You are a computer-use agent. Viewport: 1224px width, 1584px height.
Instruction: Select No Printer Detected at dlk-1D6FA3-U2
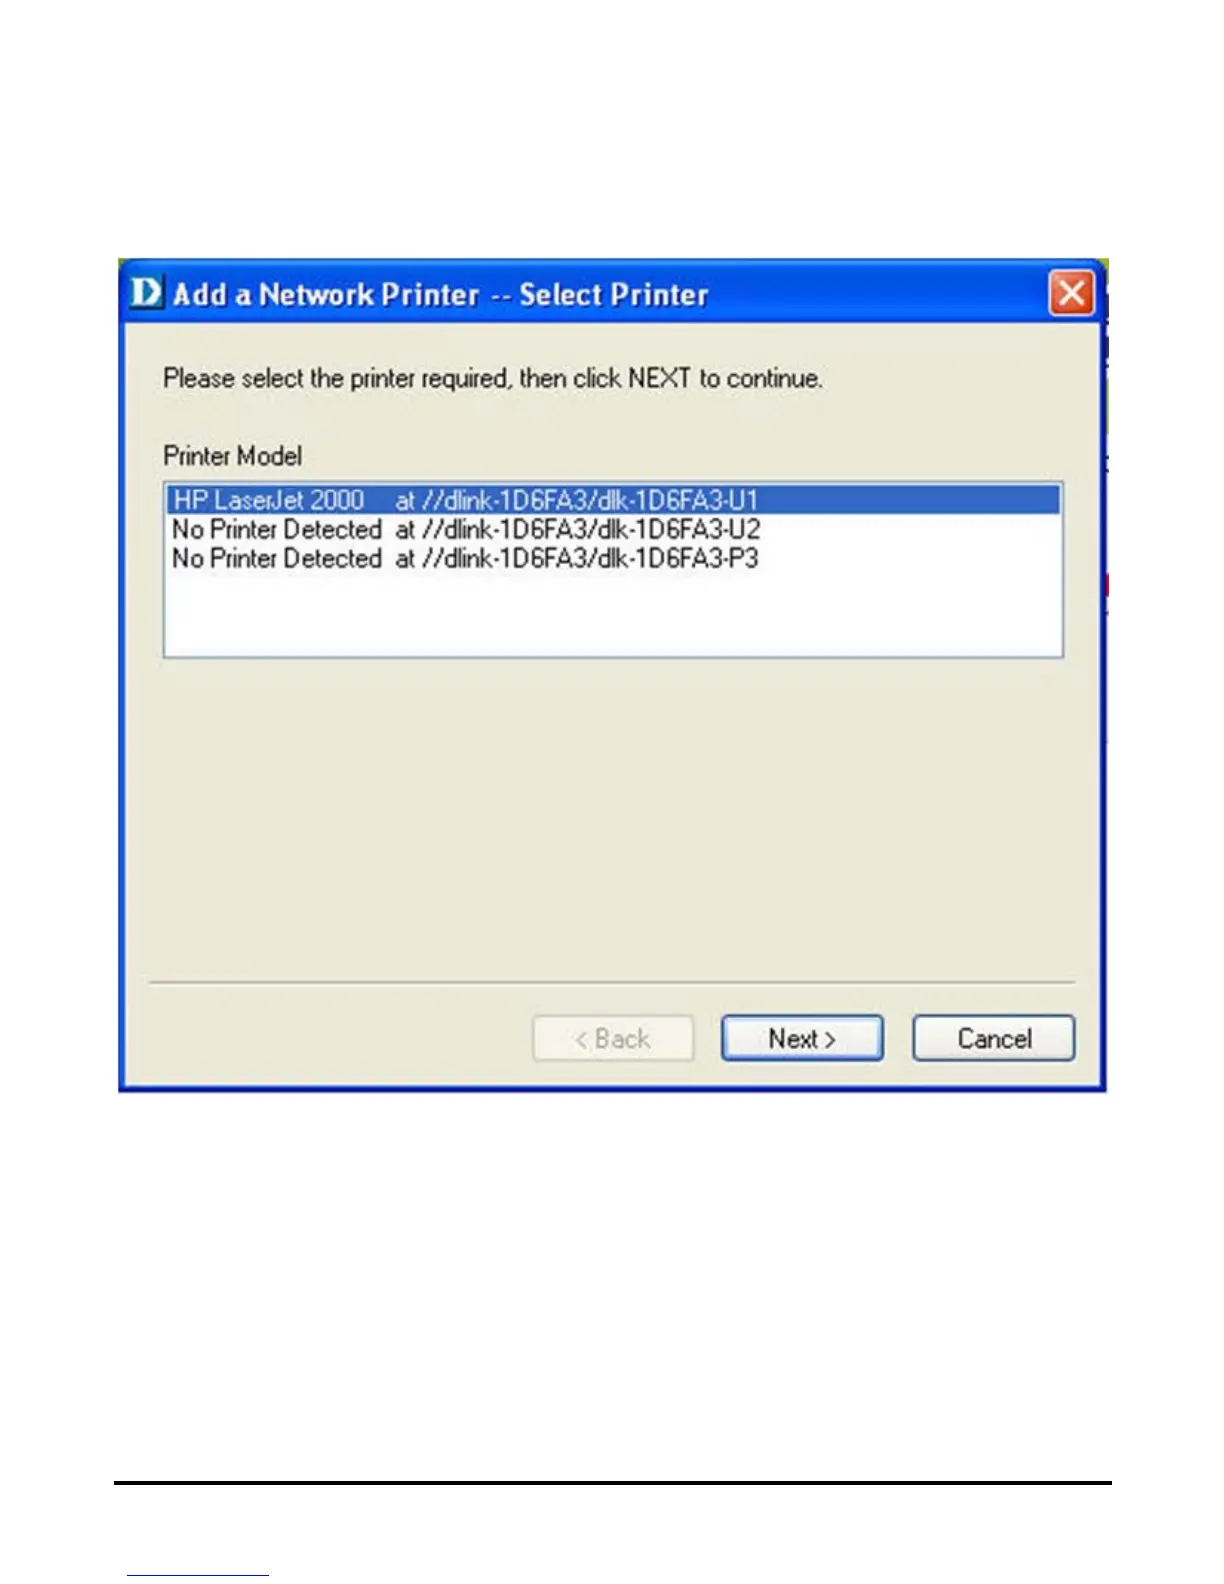click(612, 529)
